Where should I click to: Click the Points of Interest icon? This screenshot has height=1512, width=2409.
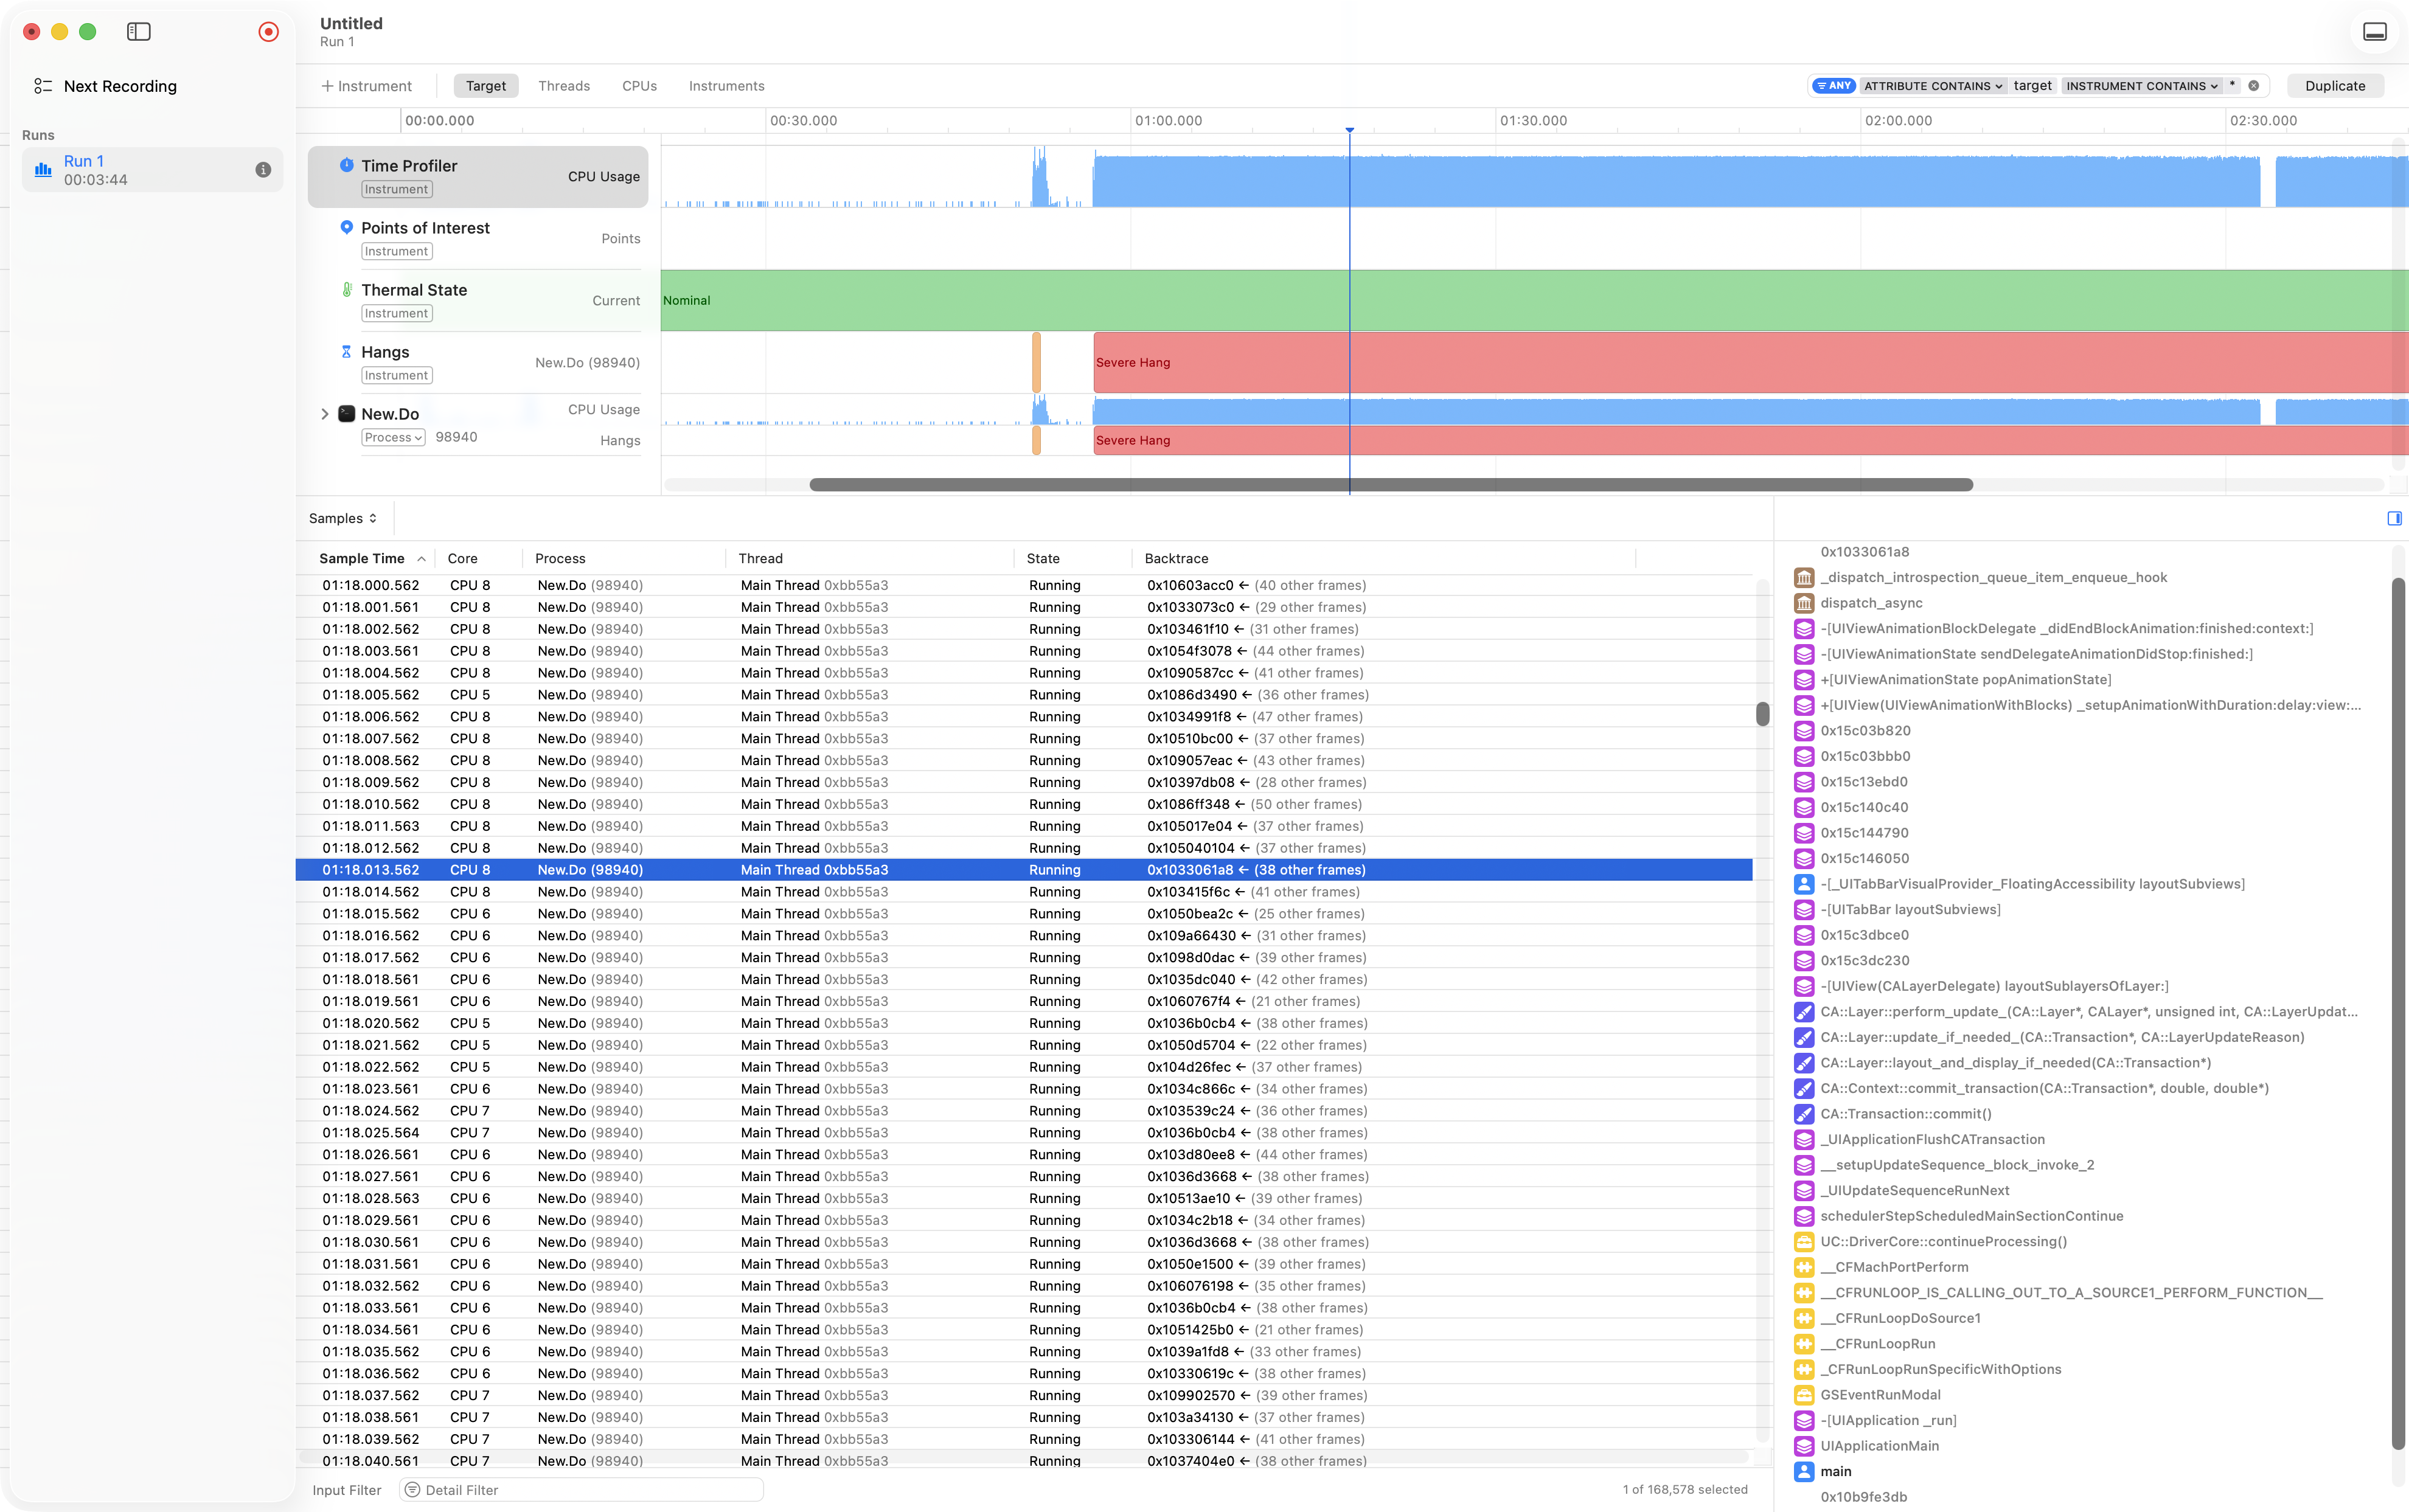[x=346, y=227]
